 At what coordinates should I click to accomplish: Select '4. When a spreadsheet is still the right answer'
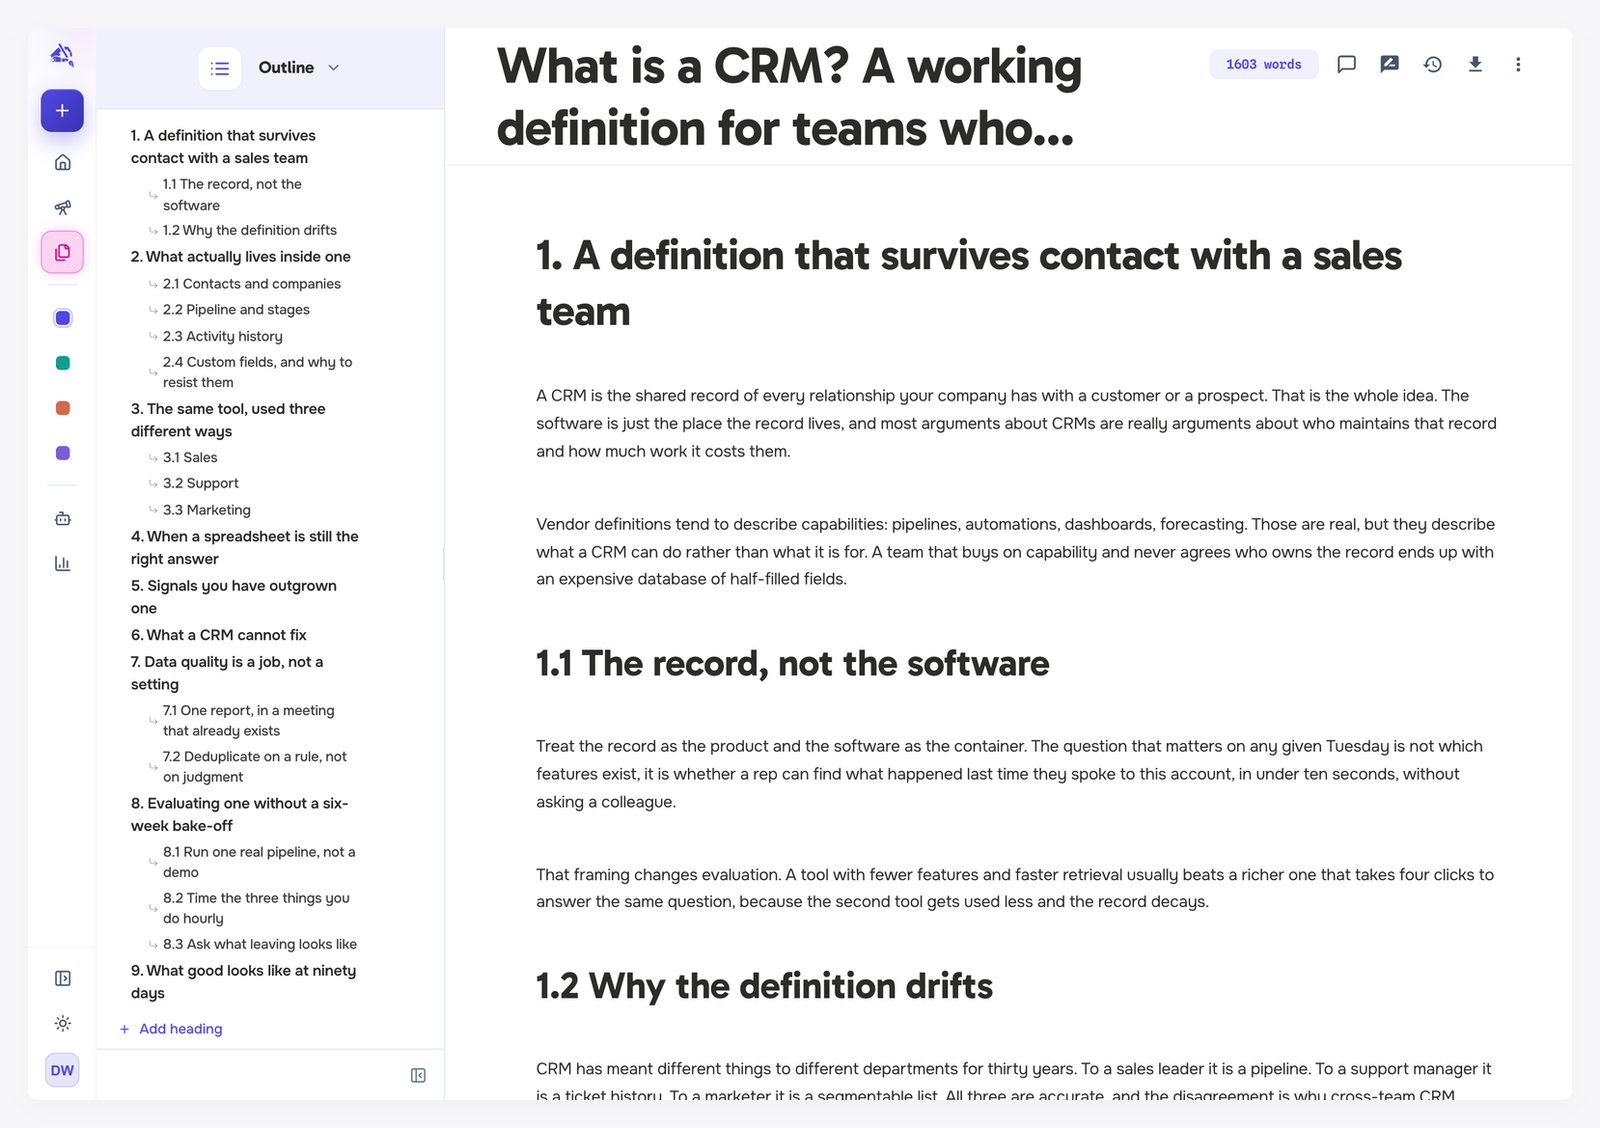(244, 548)
